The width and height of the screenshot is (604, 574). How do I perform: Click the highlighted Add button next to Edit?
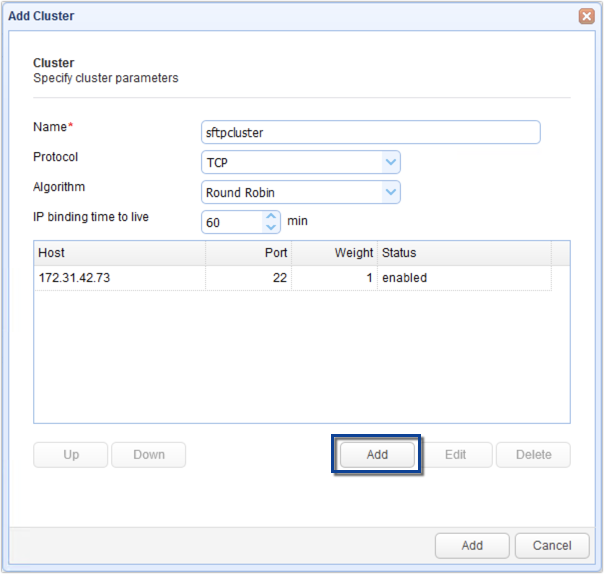click(x=377, y=455)
